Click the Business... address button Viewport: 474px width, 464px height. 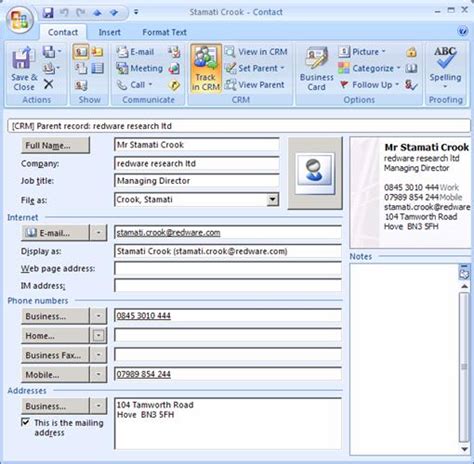55,406
